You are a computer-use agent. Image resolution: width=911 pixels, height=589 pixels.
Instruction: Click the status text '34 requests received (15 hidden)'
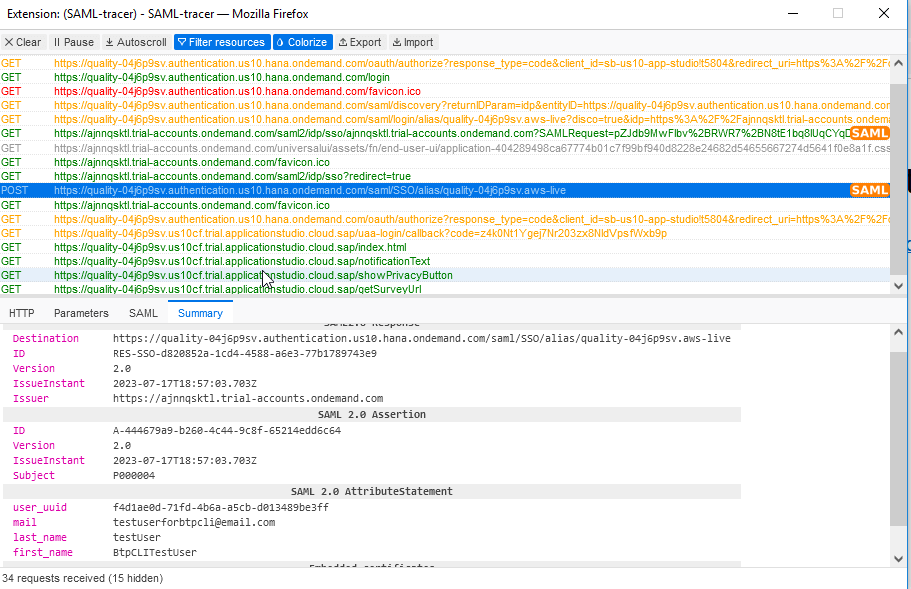[83, 578]
